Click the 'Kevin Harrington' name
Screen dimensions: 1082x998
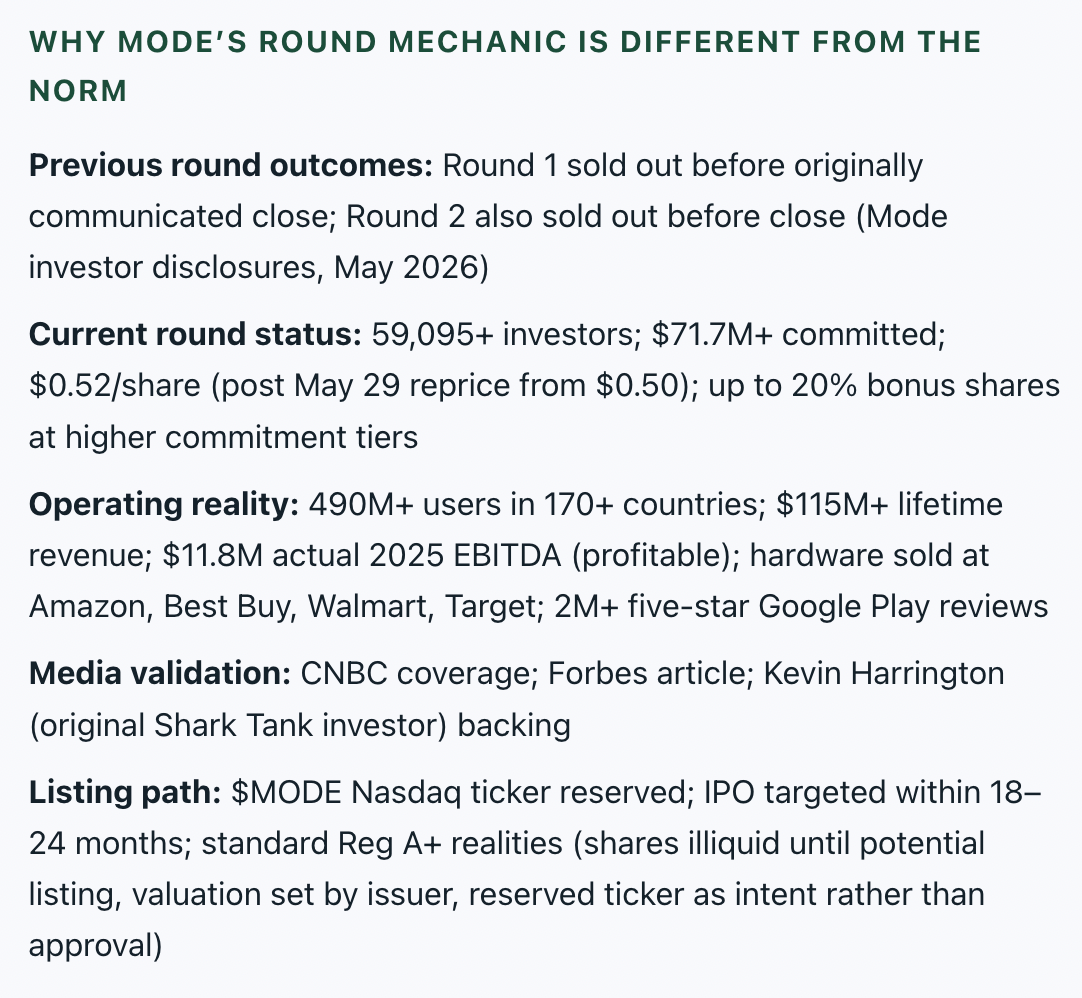click(x=884, y=674)
